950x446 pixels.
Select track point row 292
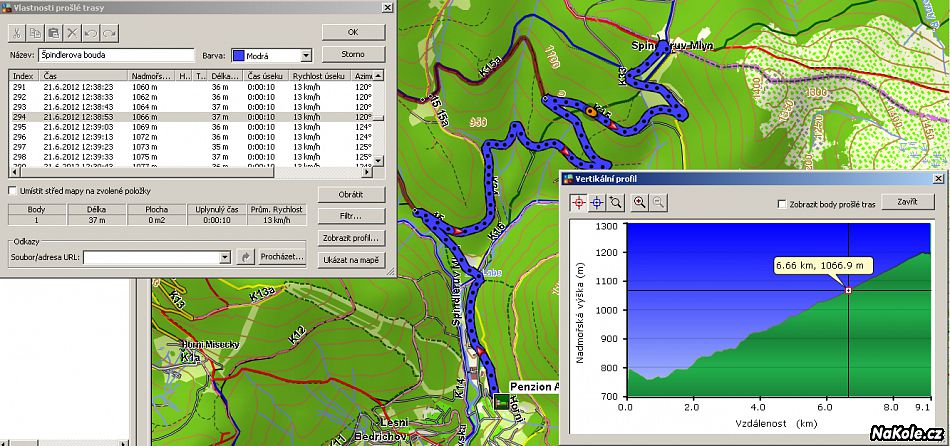(x=191, y=97)
